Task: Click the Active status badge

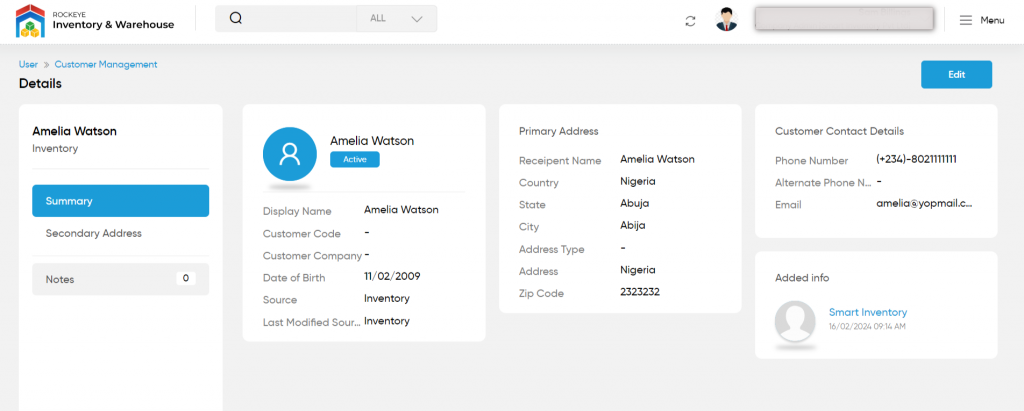Action: (x=355, y=159)
